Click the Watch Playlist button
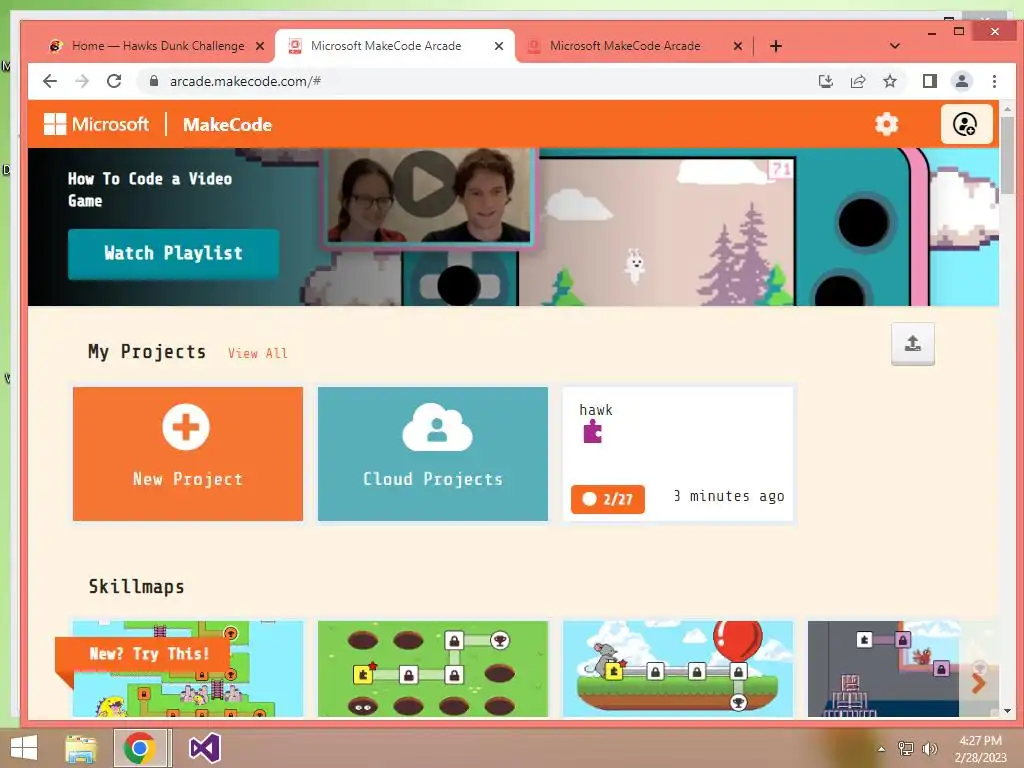 click(x=173, y=253)
